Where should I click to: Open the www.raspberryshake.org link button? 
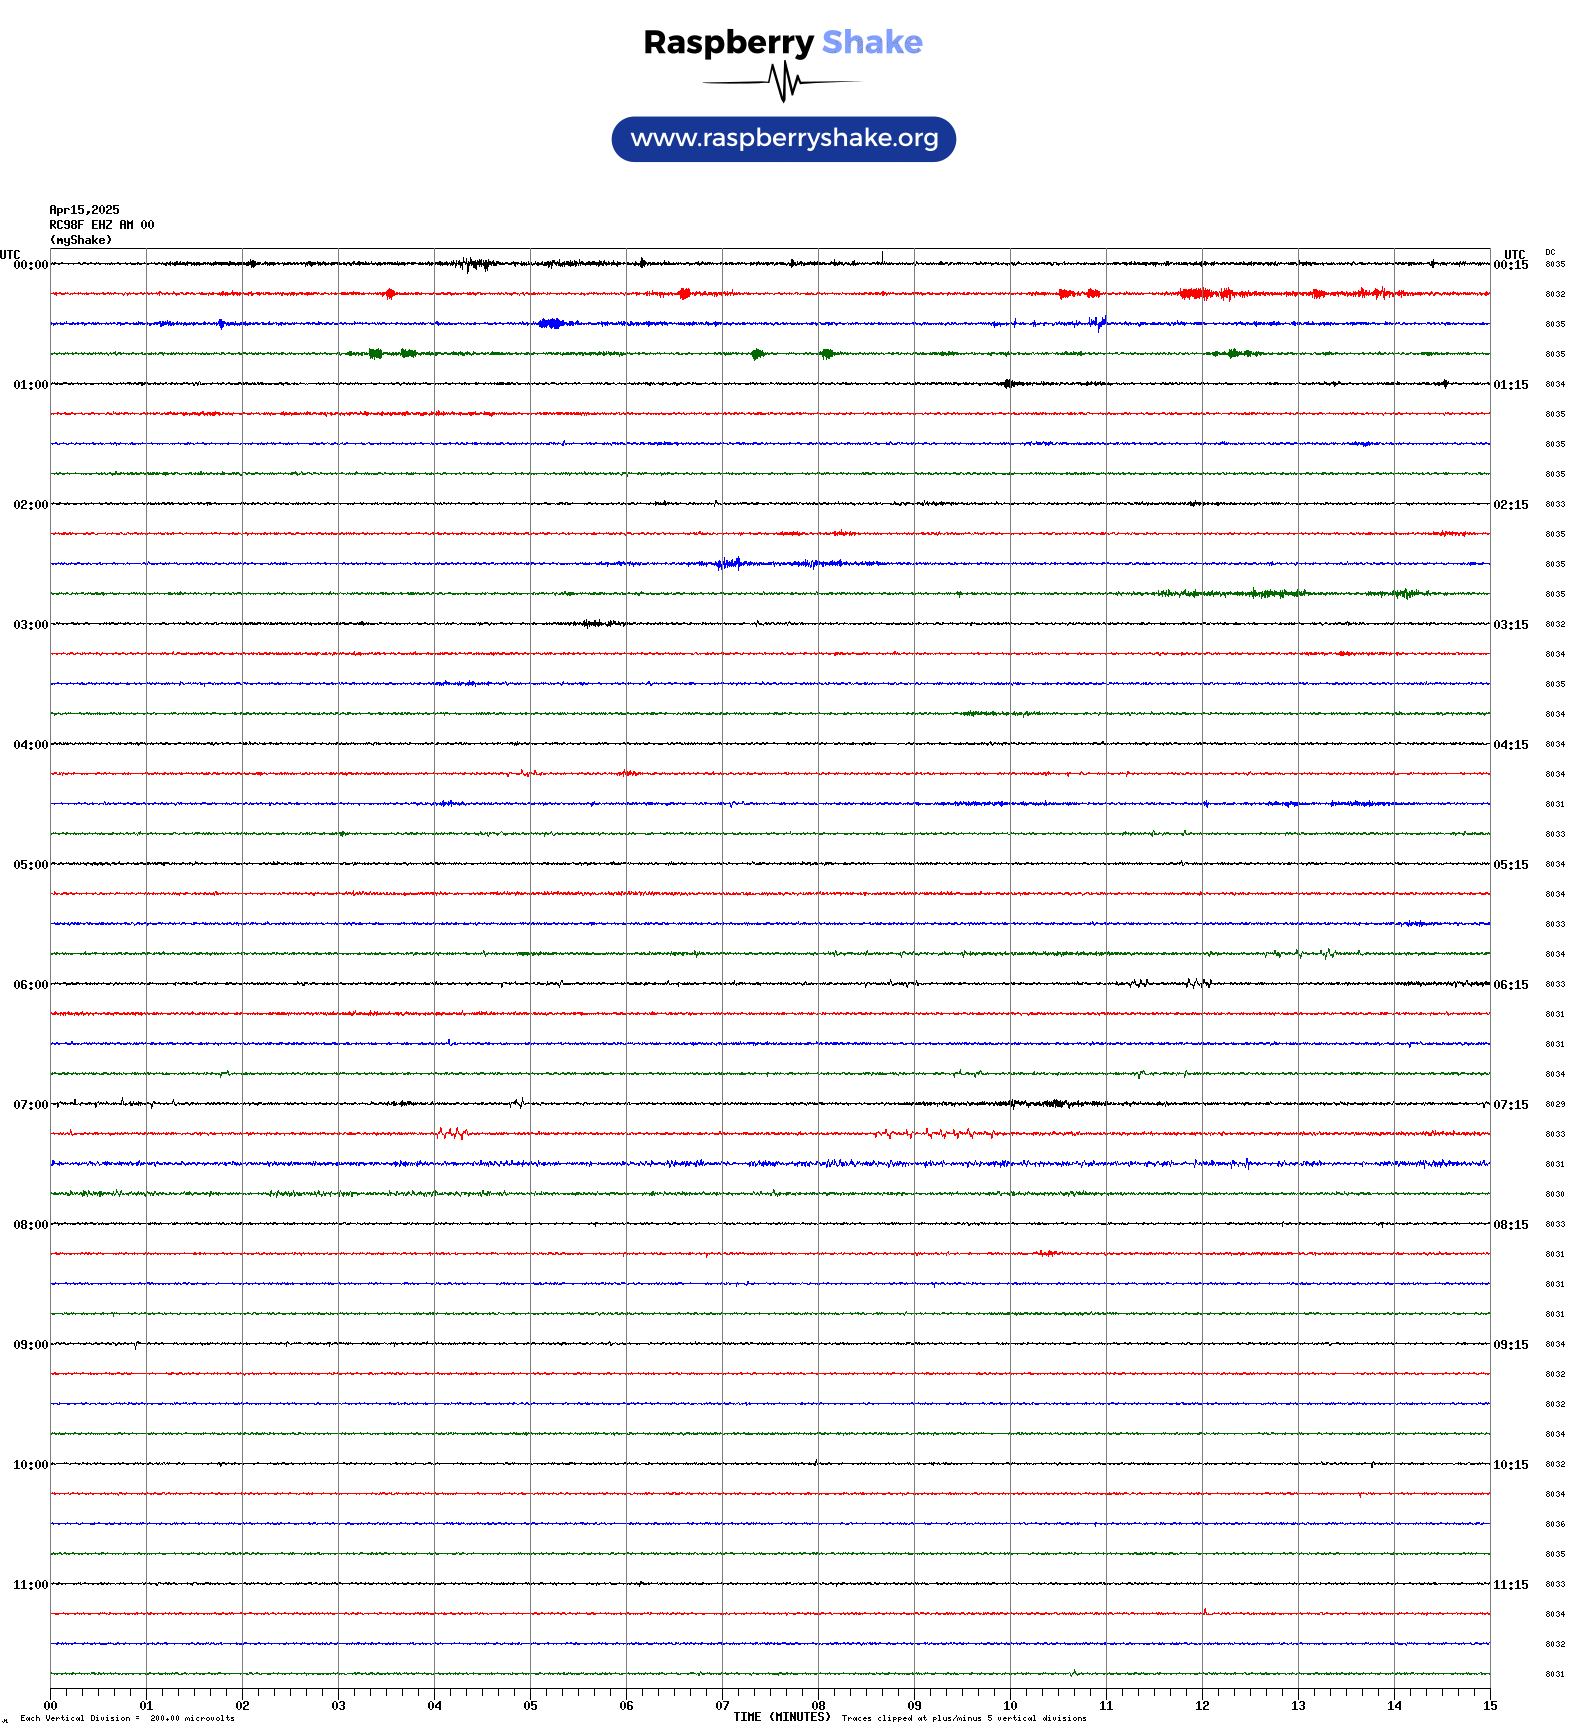tap(784, 139)
